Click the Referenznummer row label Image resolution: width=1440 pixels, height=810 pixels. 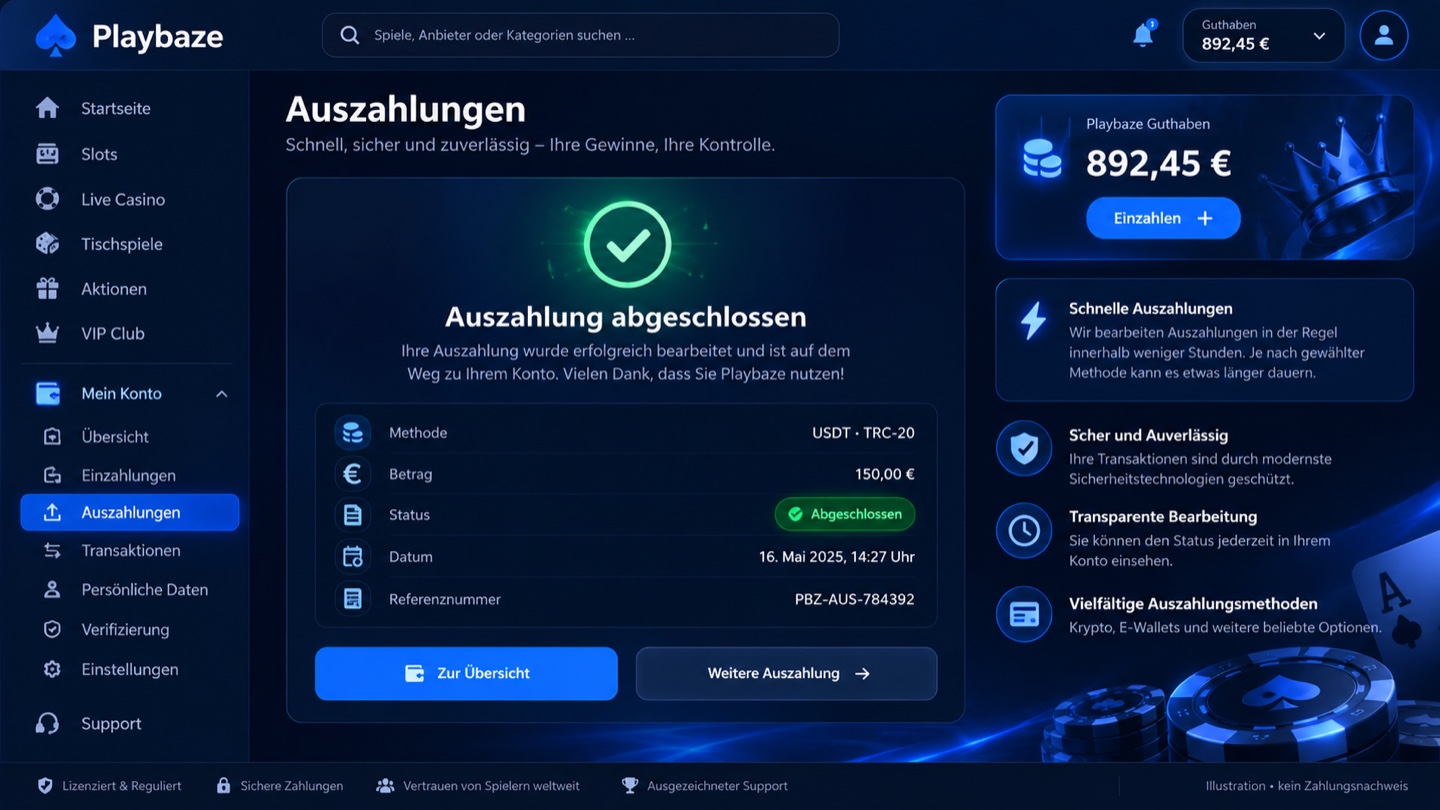tap(445, 599)
